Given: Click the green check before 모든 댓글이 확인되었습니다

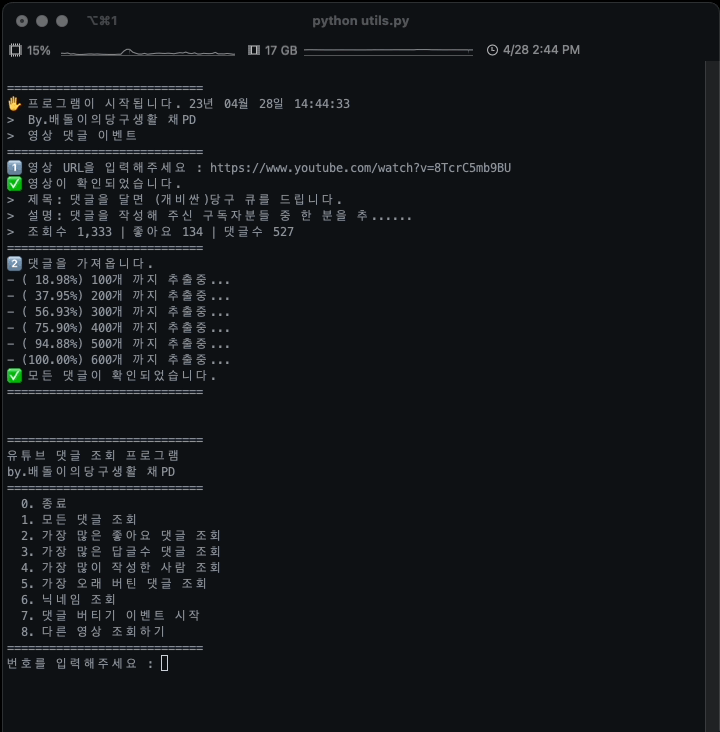Looking at the screenshot, I should pyautogui.click(x=14, y=376).
